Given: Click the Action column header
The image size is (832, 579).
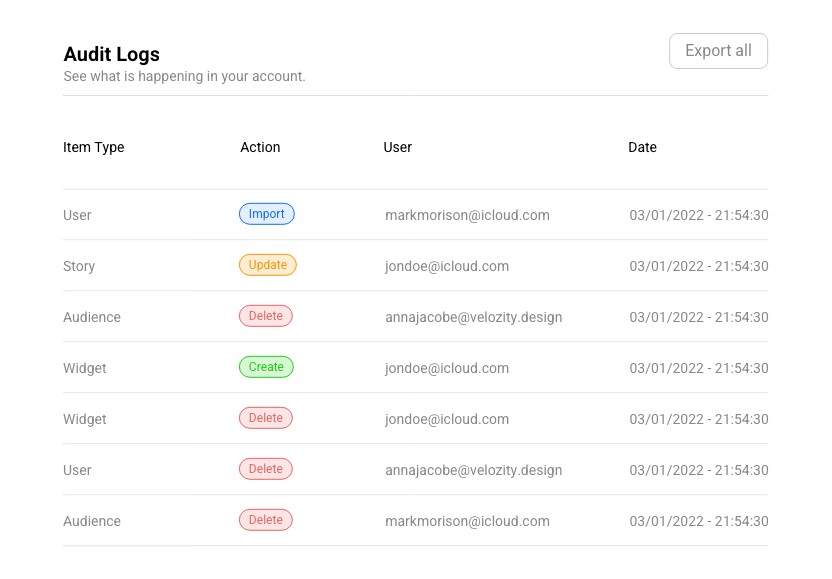Looking at the screenshot, I should [x=260, y=147].
